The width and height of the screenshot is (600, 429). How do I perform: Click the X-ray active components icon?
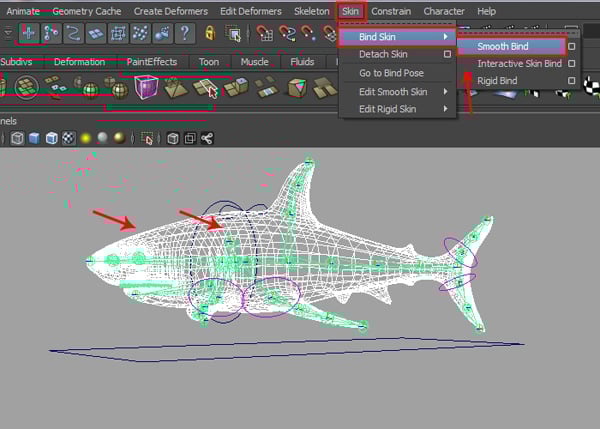coord(190,139)
